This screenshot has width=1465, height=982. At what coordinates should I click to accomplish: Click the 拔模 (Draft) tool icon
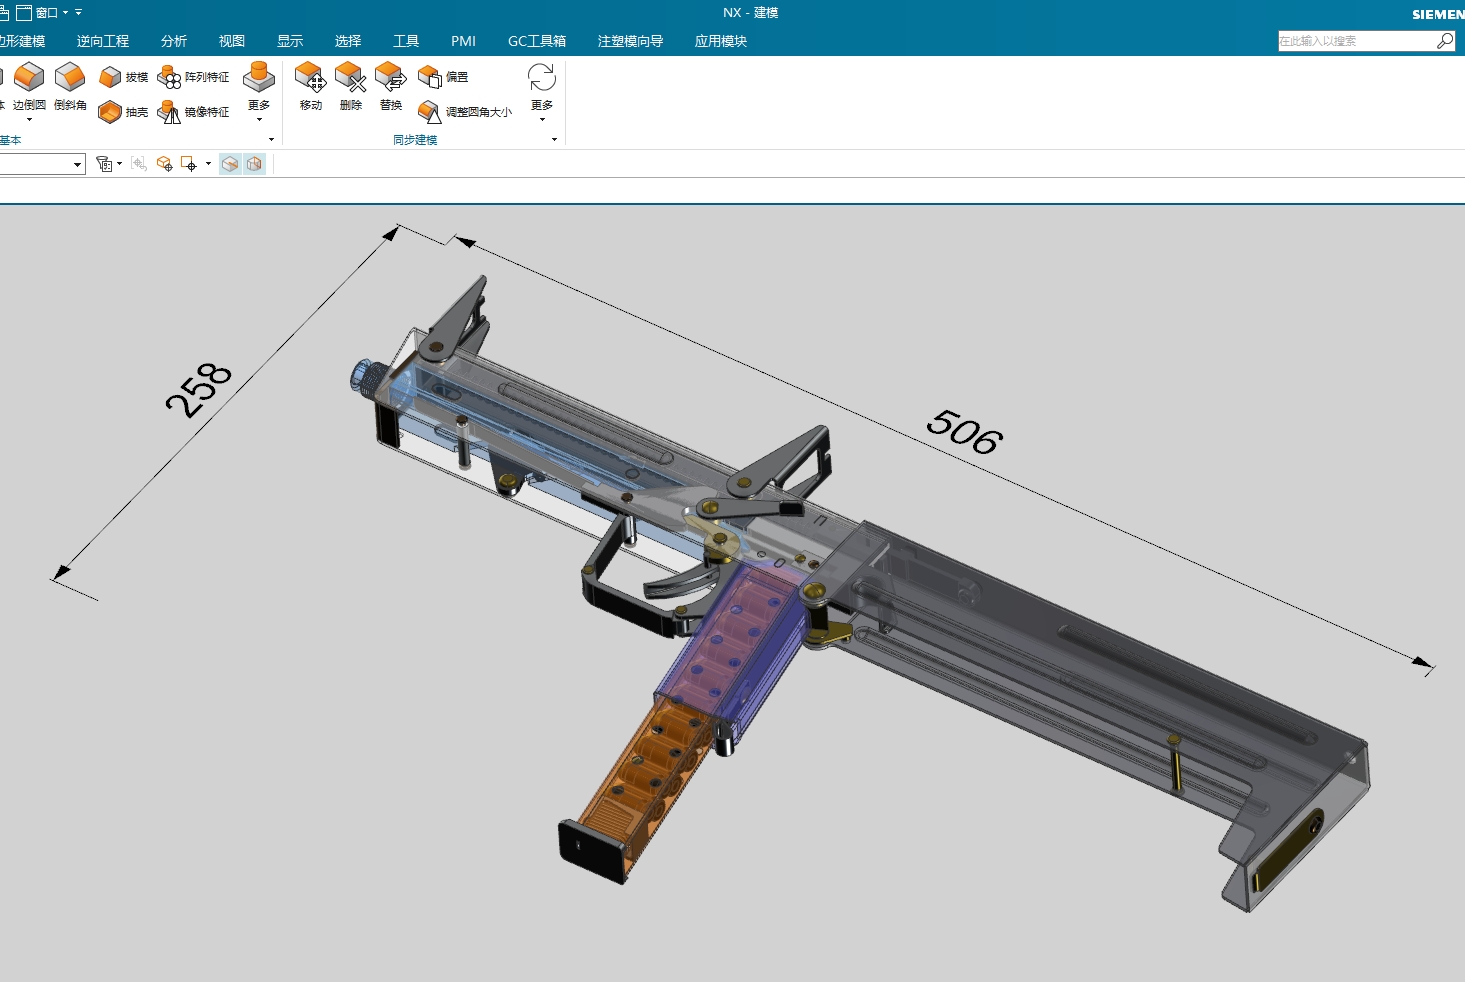110,77
